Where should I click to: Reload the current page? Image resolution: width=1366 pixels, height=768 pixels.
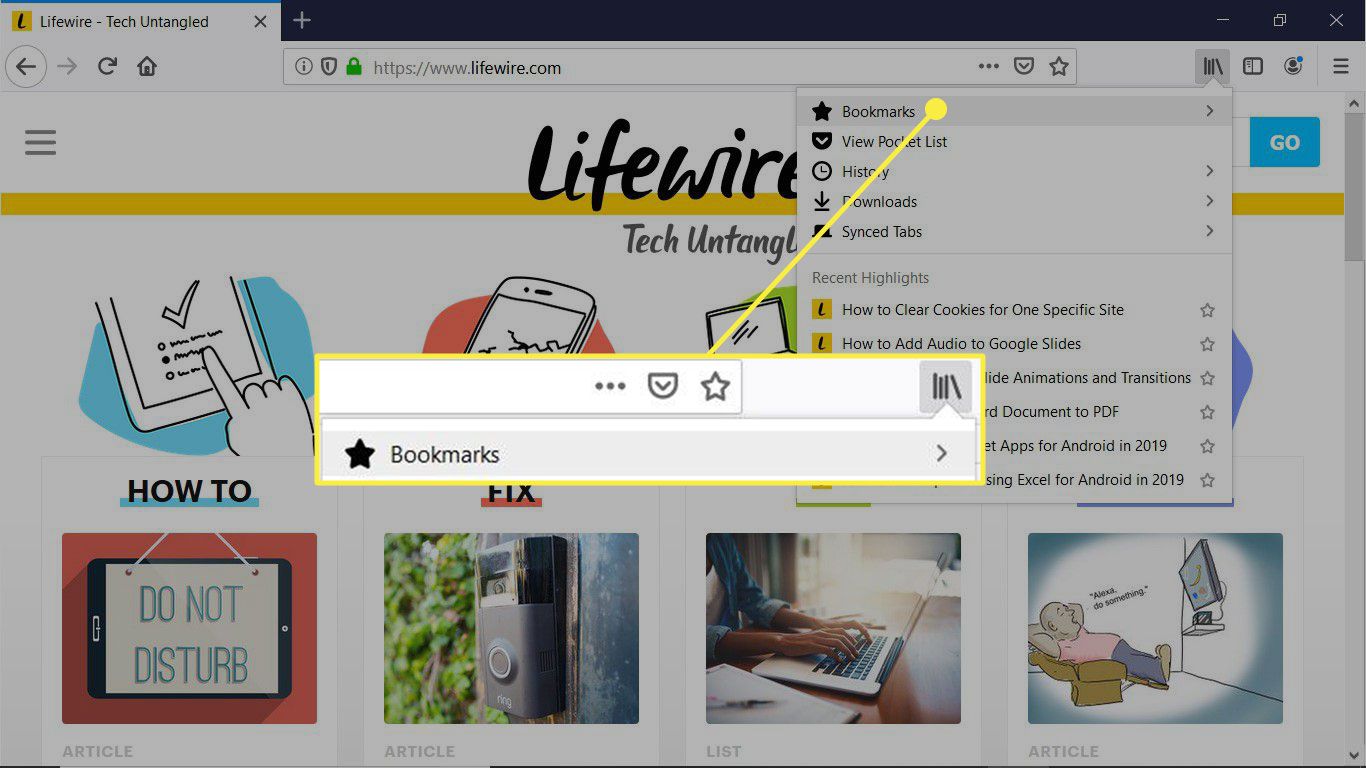tap(107, 67)
